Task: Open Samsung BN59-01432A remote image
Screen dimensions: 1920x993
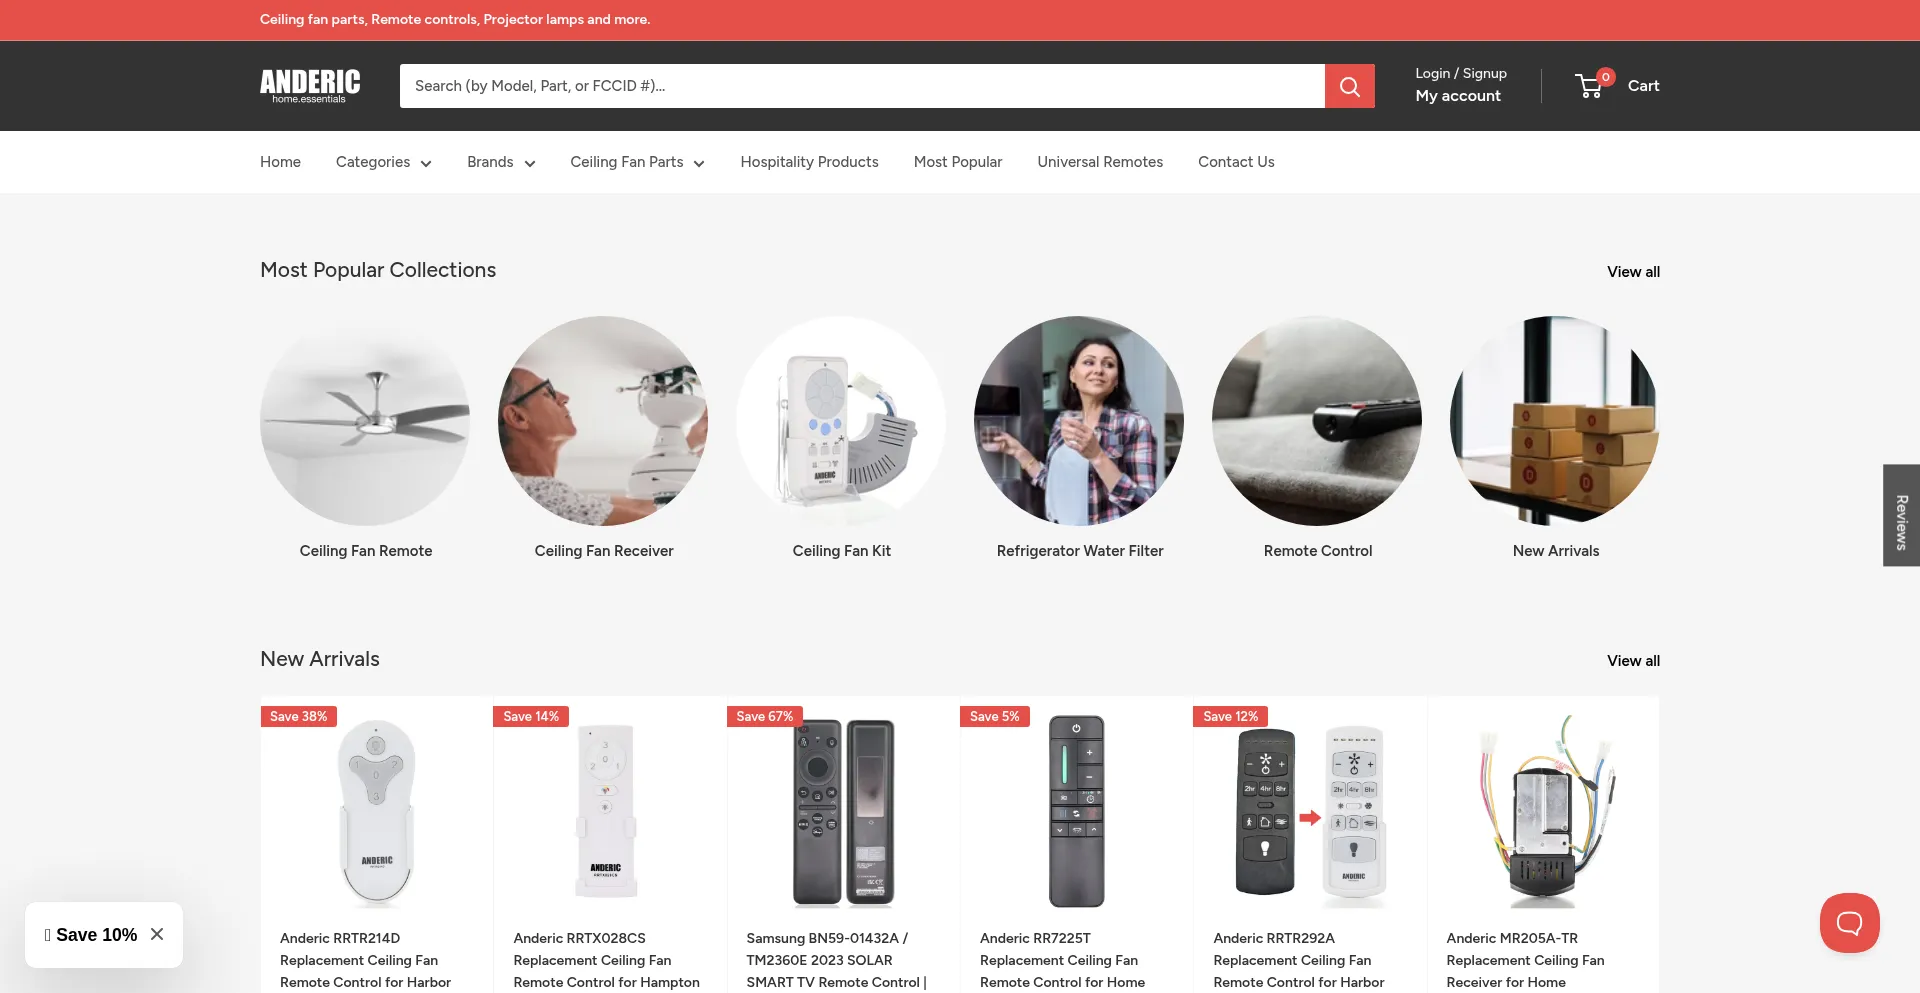Action: [x=843, y=812]
